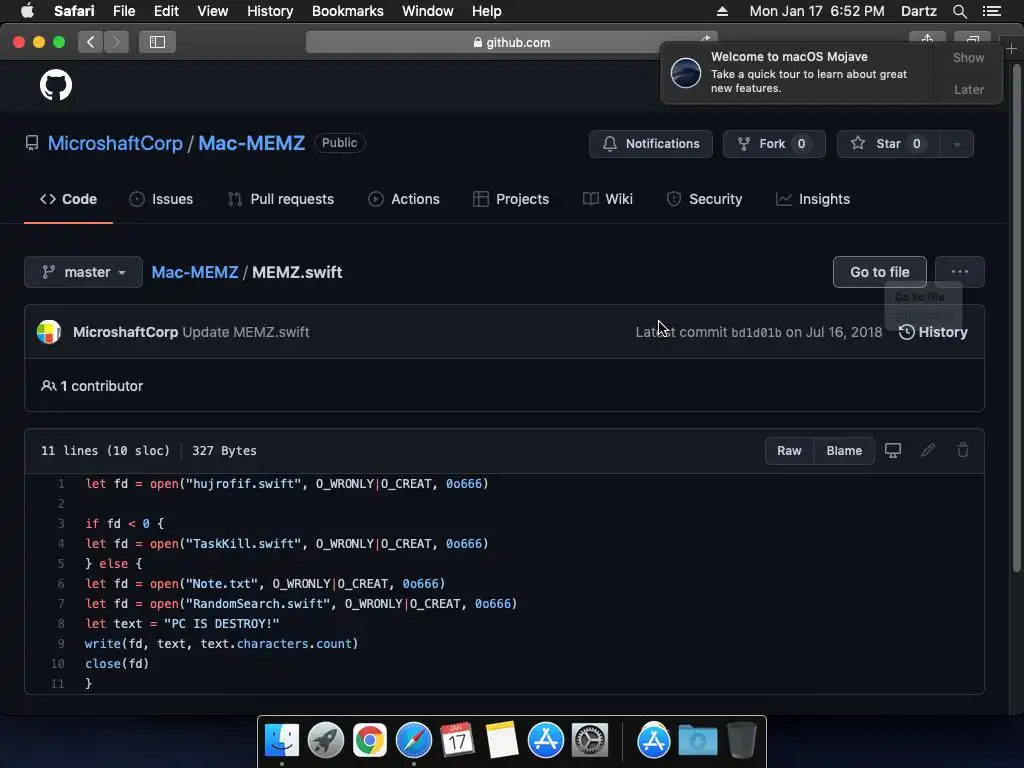Select the Code tab

pos(69,199)
